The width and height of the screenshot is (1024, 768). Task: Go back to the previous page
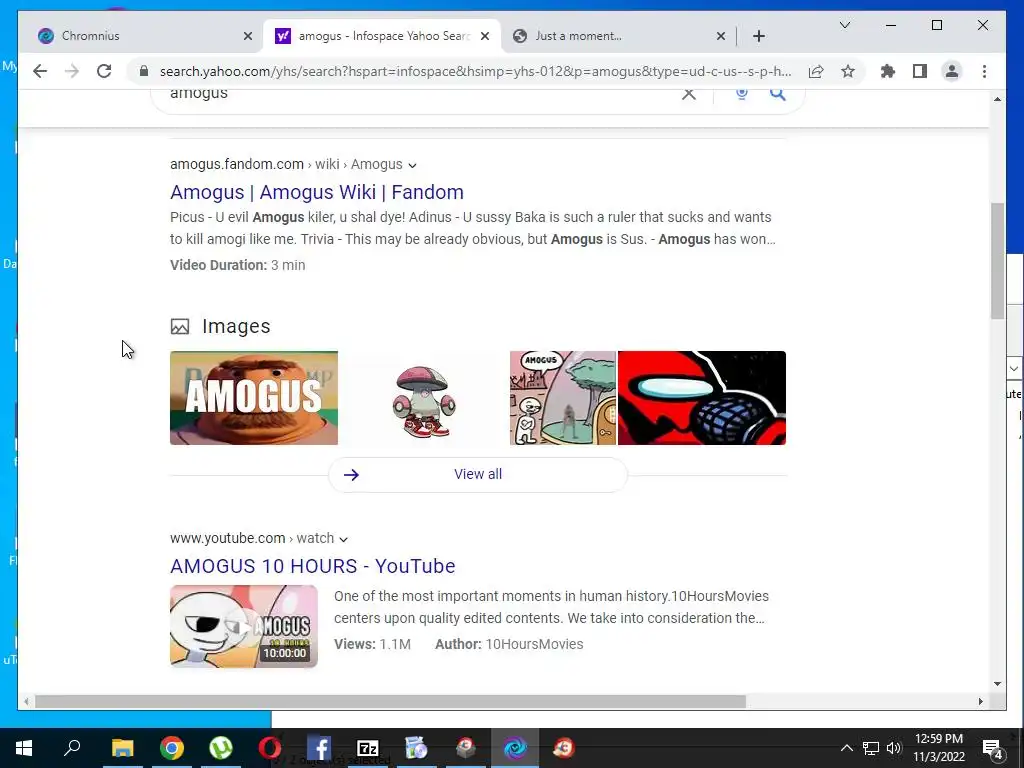point(40,71)
